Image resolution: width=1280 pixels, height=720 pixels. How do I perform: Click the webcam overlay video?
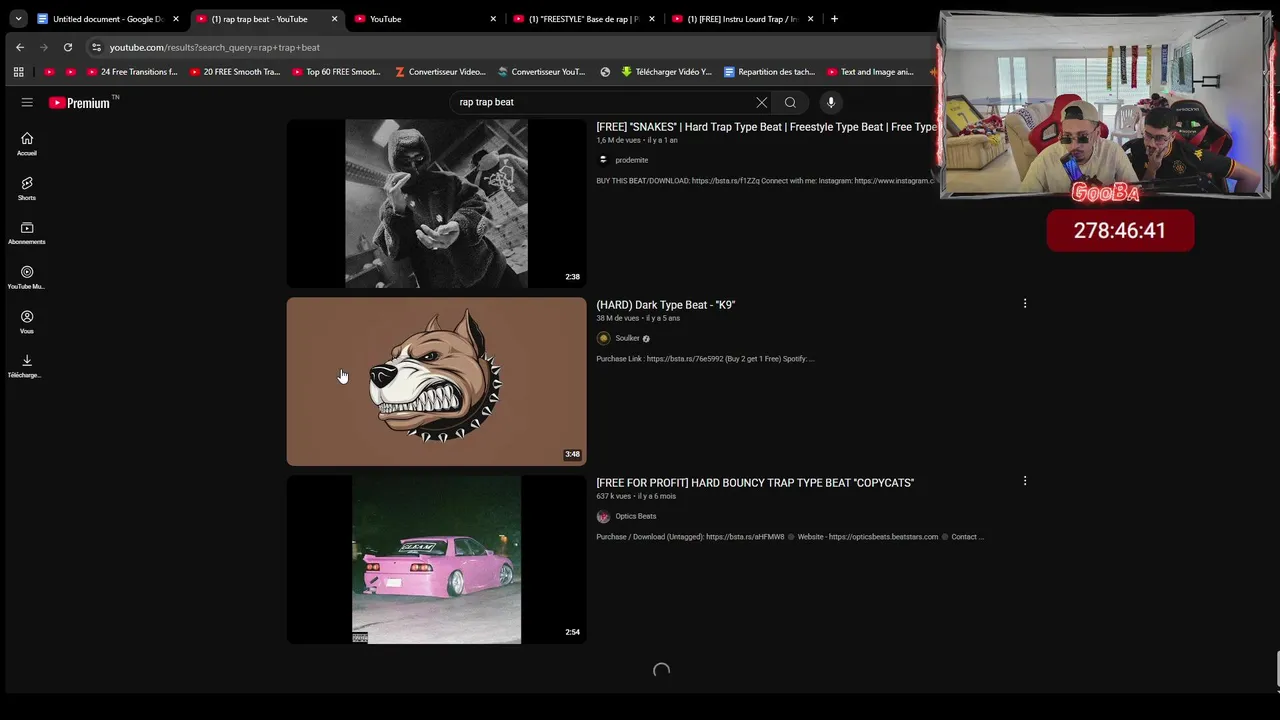(x=1105, y=105)
